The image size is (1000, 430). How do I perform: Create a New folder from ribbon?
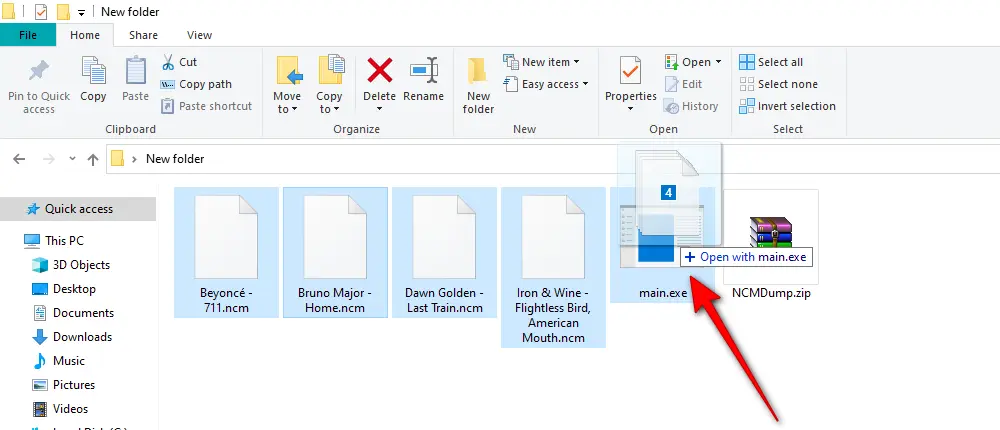[478, 85]
